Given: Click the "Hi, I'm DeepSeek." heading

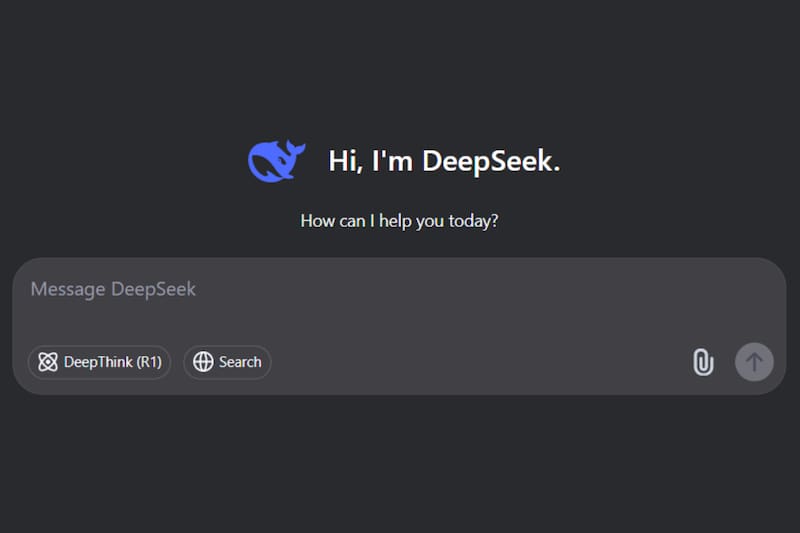Looking at the screenshot, I should pyautogui.click(x=444, y=161).
